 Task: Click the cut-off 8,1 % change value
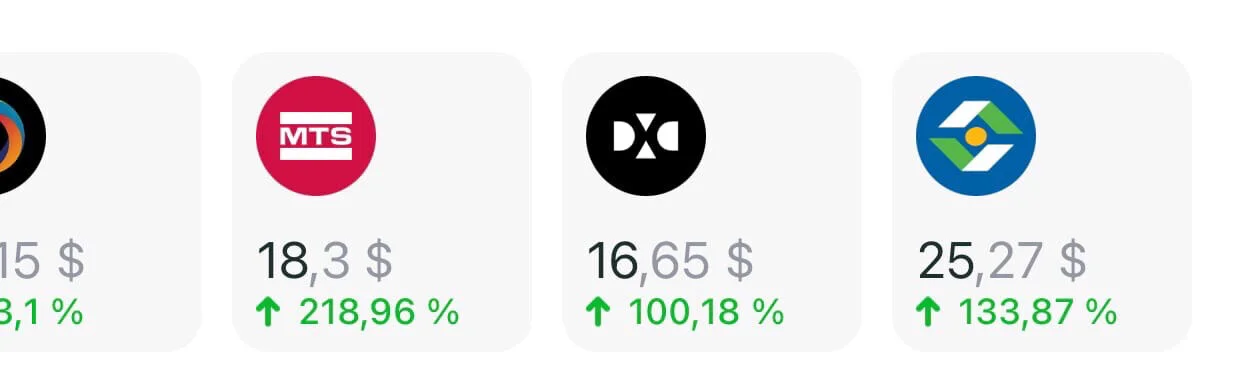pyautogui.click(x=42, y=313)
